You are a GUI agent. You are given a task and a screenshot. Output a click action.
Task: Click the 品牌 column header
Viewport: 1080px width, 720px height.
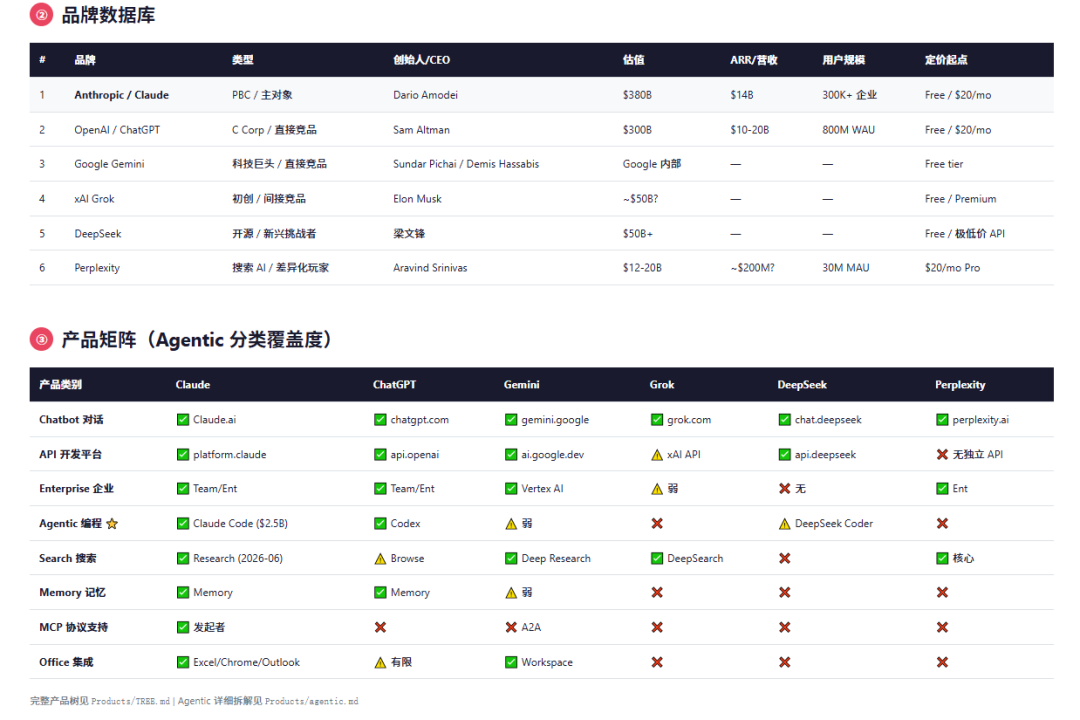[x=85, y=60]
